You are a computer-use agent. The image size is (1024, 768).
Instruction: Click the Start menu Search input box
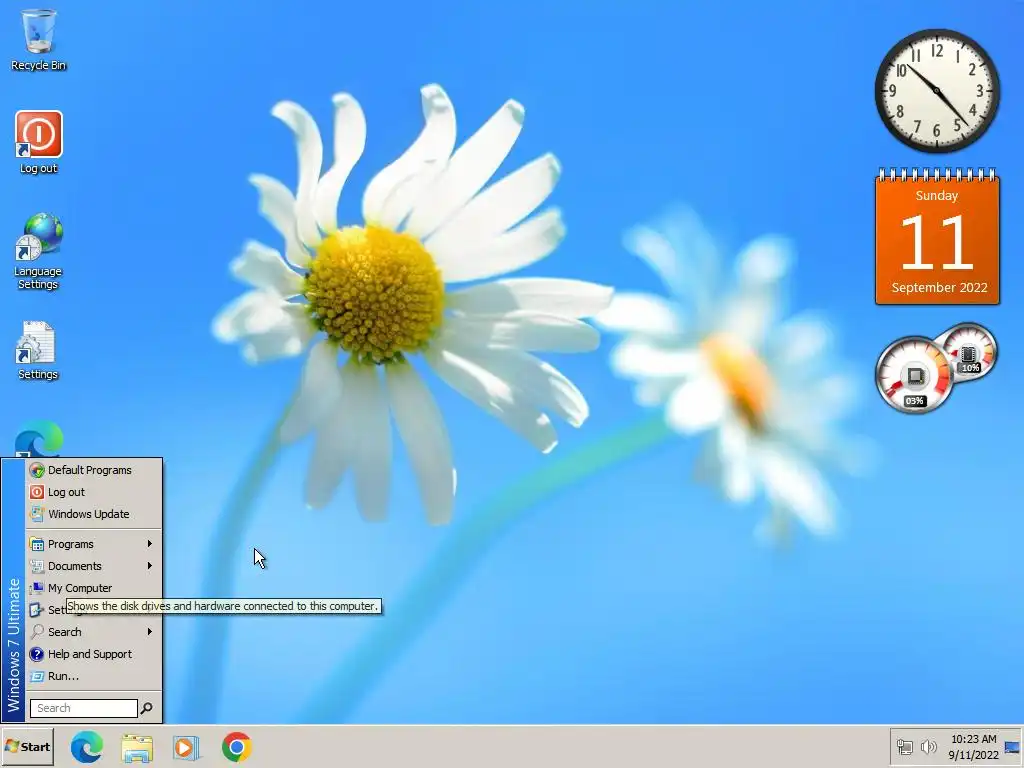pyautogui.click(x=84, y=708)
